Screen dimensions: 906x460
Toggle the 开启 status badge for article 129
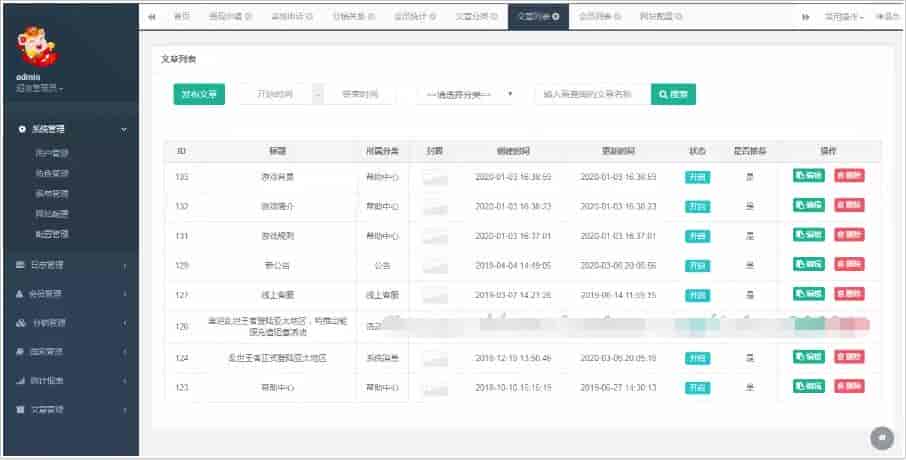(x=697, y=266)
